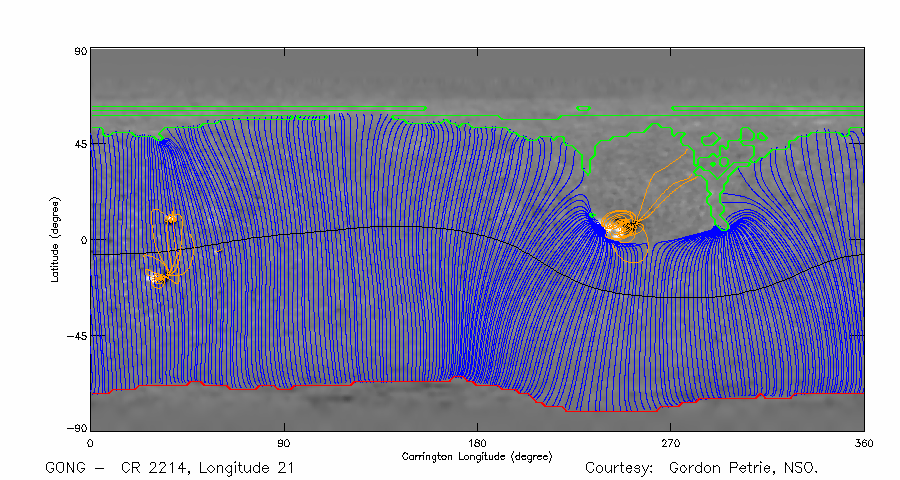Viewport: 900px width, 480px height.
Task: Click the small green oval contour at top center
Action: click(584, 108)
